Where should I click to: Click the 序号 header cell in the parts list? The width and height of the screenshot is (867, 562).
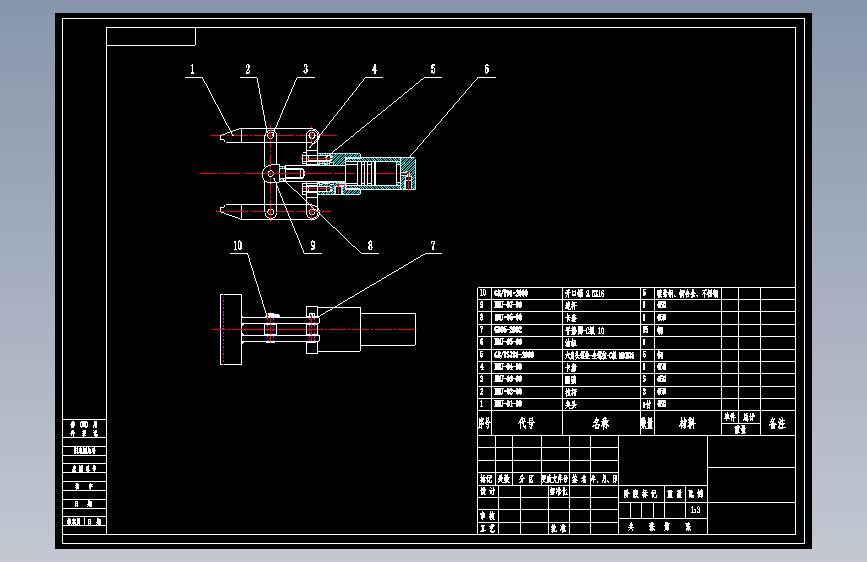pos(484,424)
